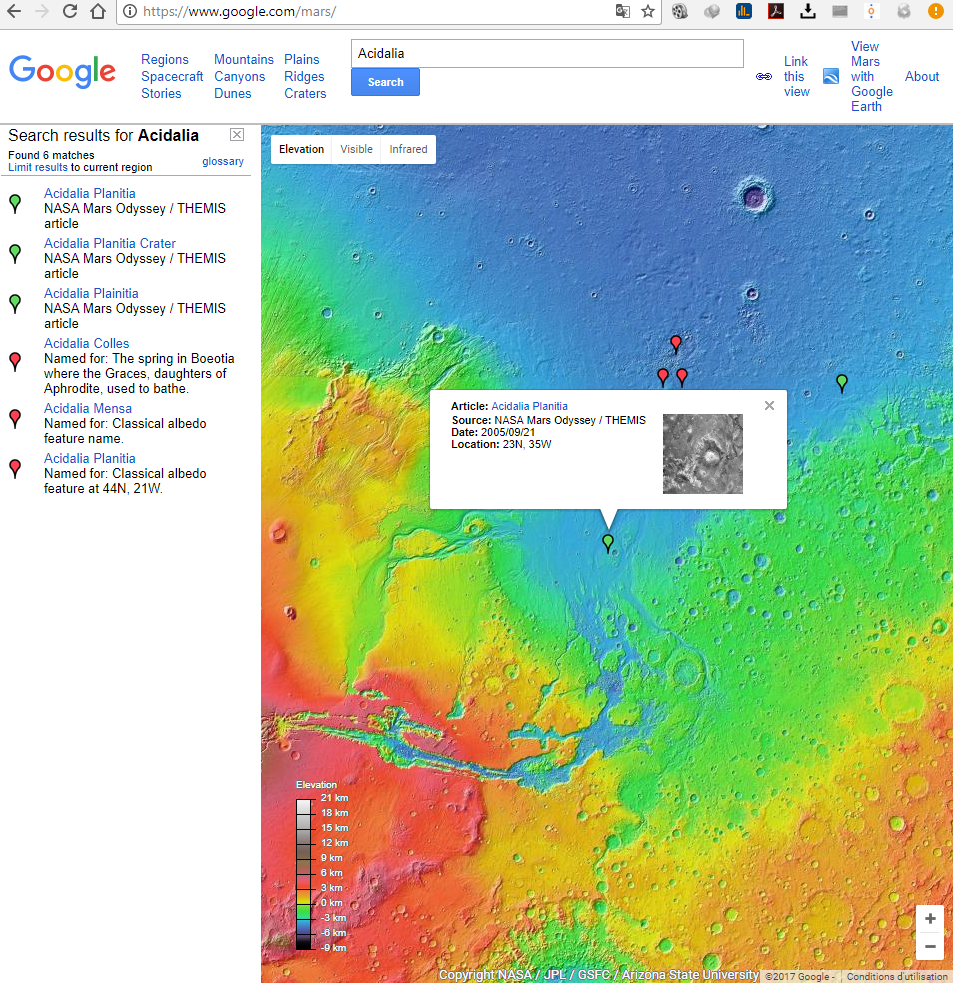
Task: Select the Elevation map layer
Action: [301, 149]
